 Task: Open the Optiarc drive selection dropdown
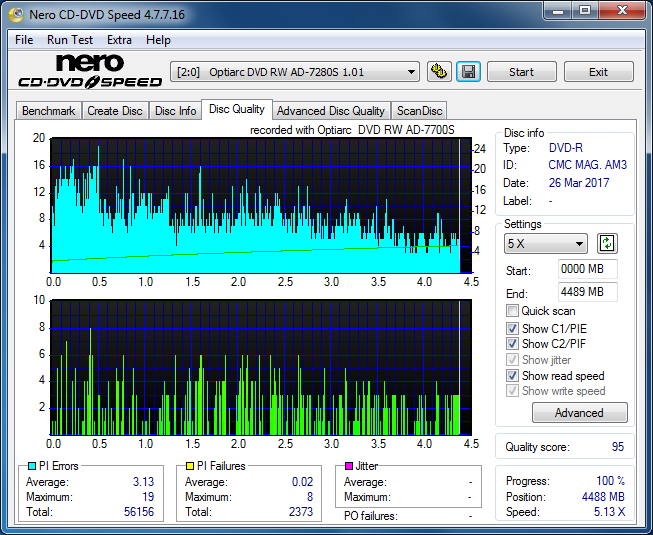coord(295,72)
